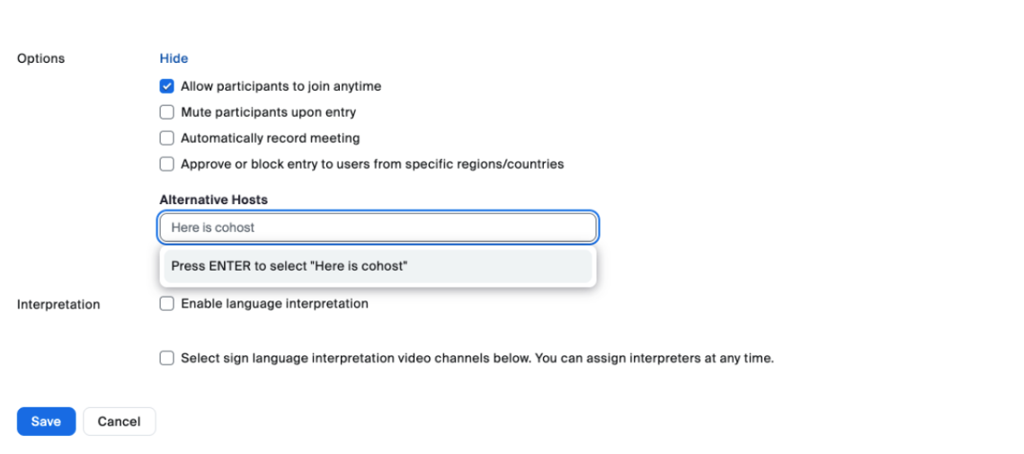Click the Alternative Hosts heading
This screenshot has width=1024, height=454.
coord(213,200)
